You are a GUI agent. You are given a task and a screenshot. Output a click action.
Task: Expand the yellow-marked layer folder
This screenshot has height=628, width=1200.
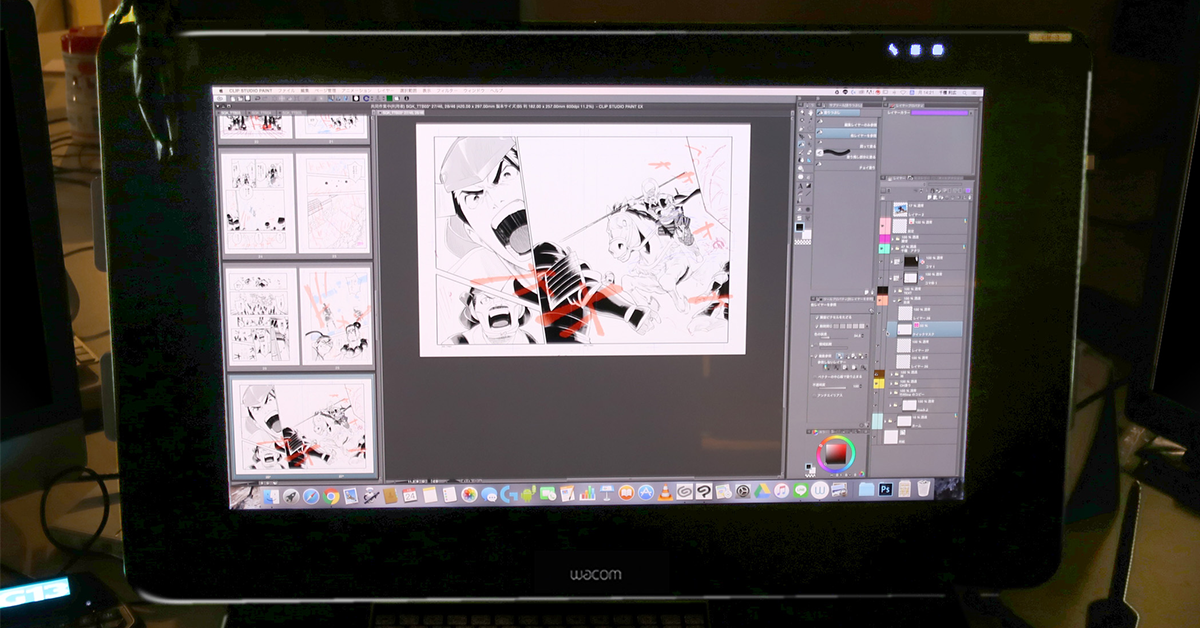tap(891, 383)
